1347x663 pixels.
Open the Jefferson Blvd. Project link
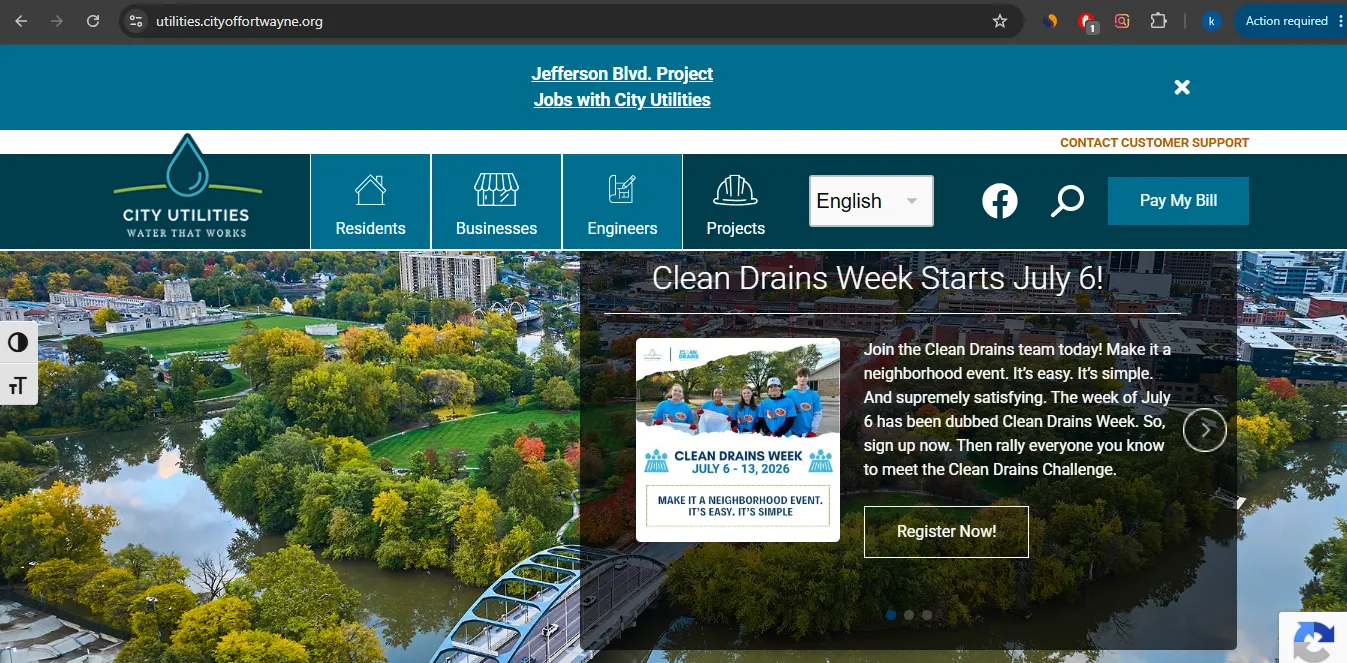coord(622,74)
